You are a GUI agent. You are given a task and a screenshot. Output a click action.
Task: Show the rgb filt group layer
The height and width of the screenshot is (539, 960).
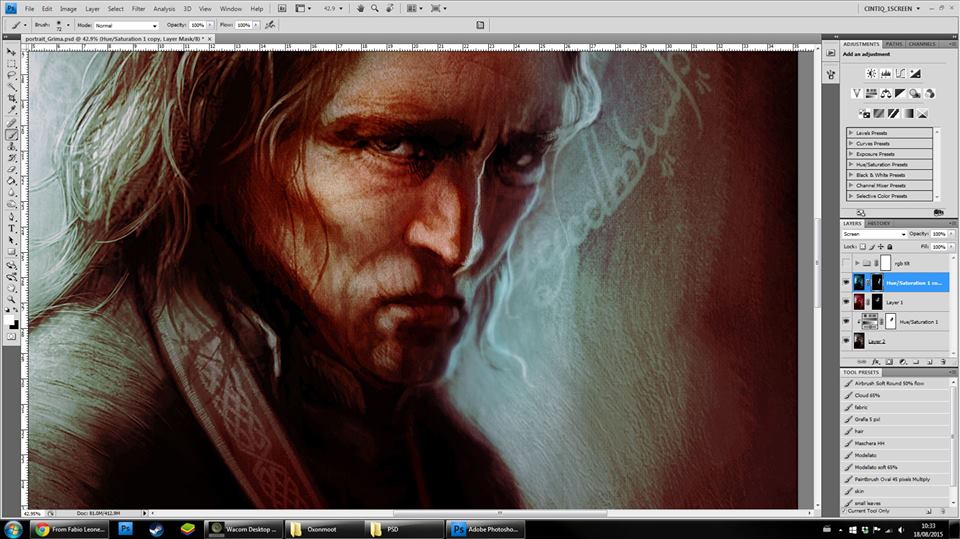[x=847, y=263]
